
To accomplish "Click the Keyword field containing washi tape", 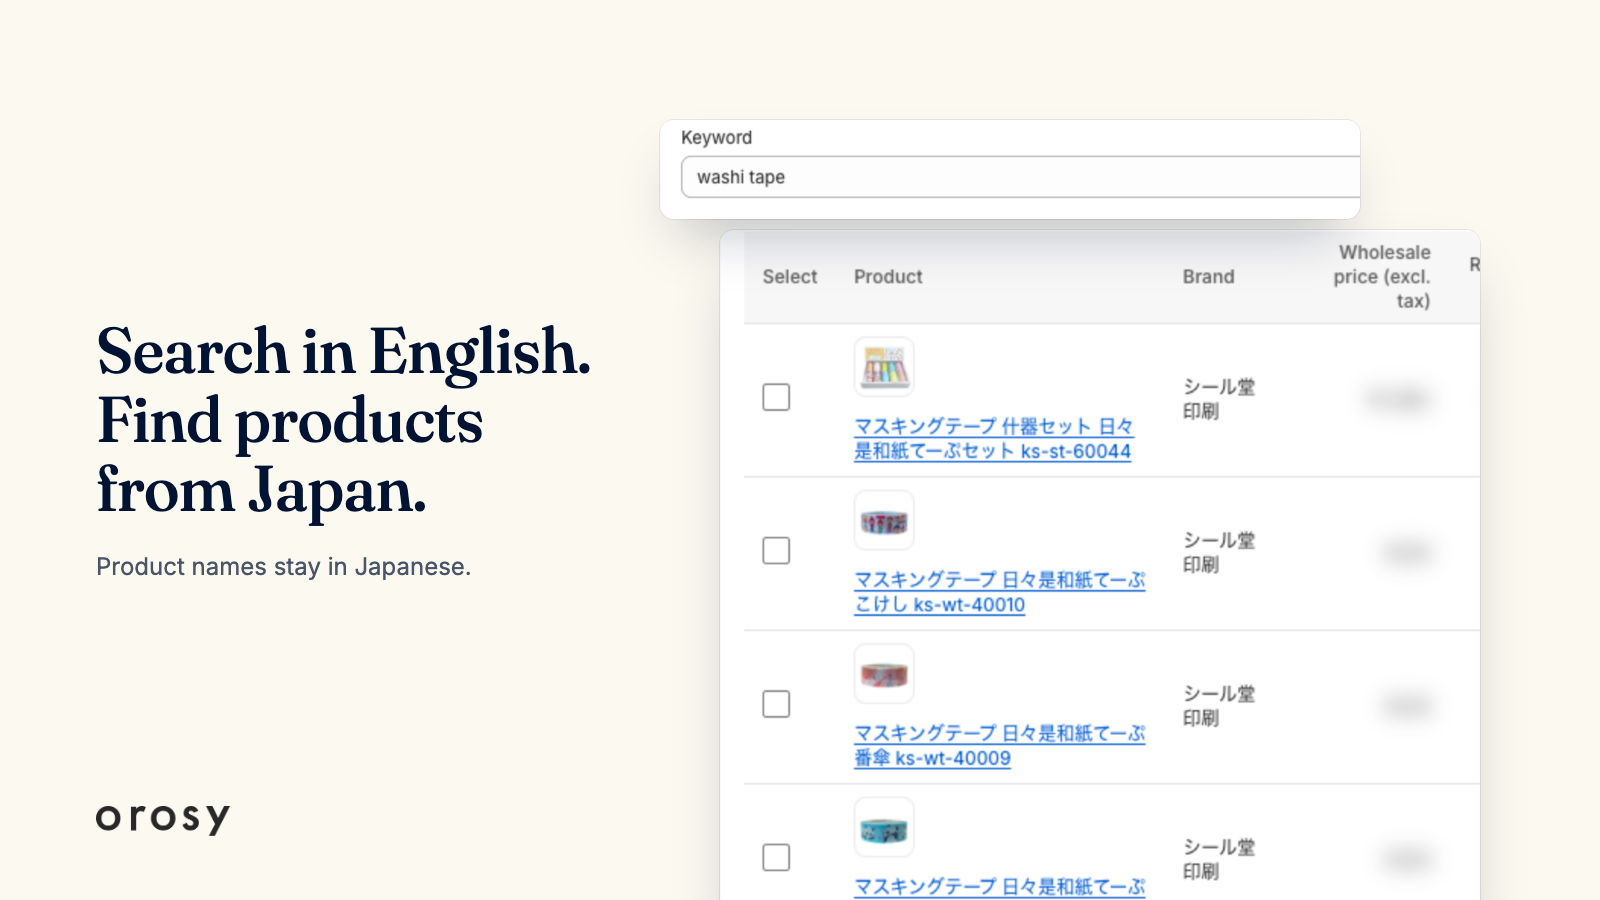I will tap(1020, 177).
